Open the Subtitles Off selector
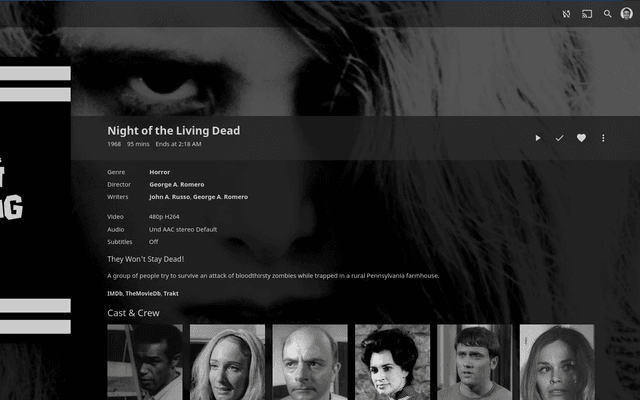The width and height of the screenshot is (640, 400). pos(153,242)
